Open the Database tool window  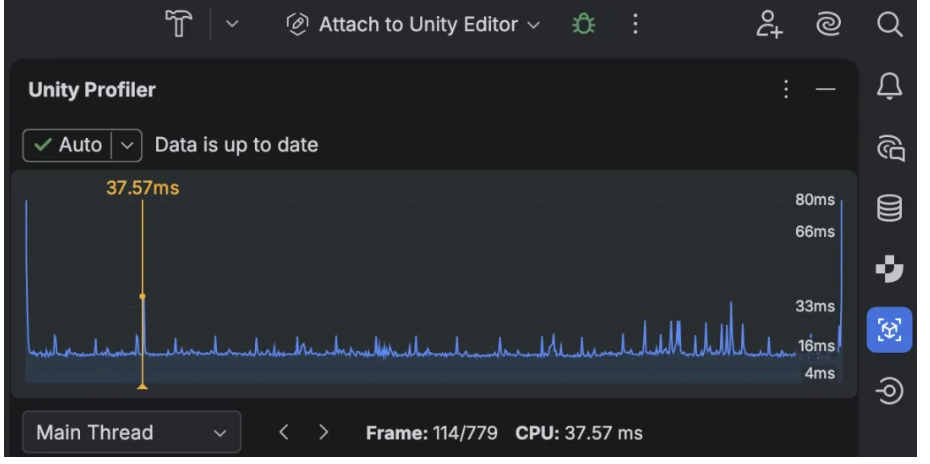click(889, 210)
